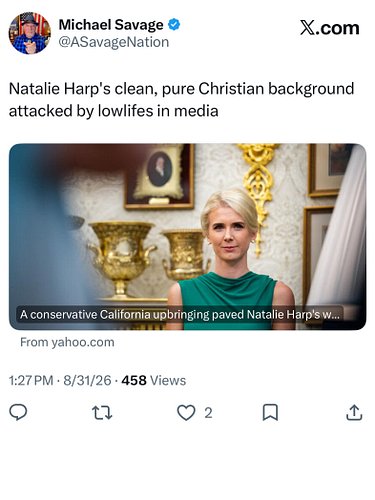Viewport: 375px width, 500px height.
Task: Open the 'A conservative California upbringing' caption
Action: coord(180,314)
